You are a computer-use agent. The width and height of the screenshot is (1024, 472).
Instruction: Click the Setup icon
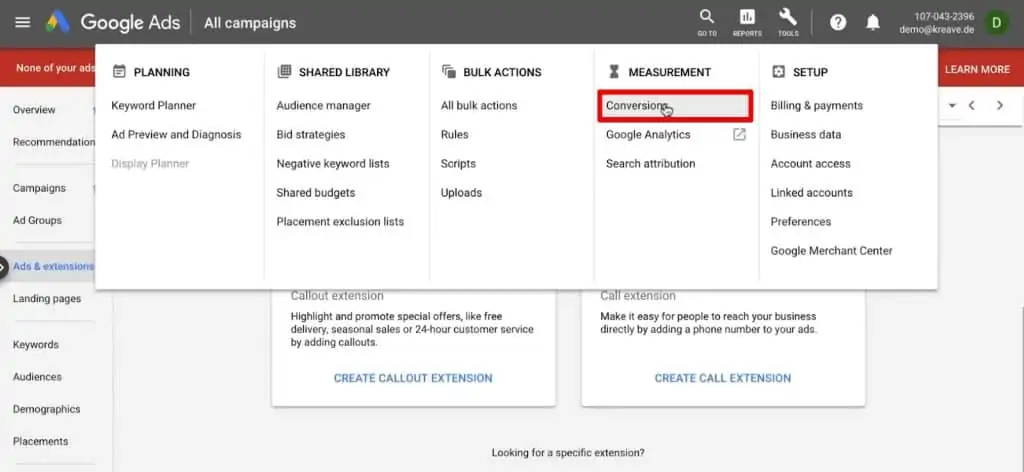click(778, 72)
